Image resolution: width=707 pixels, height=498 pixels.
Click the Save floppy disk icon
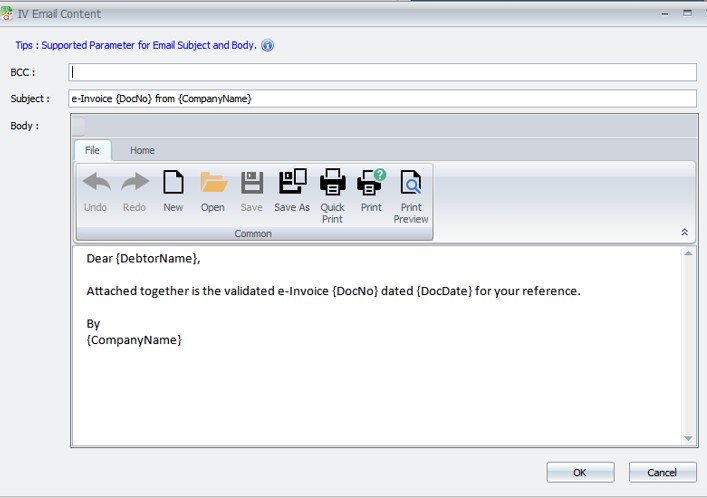(x=252, y=184)
